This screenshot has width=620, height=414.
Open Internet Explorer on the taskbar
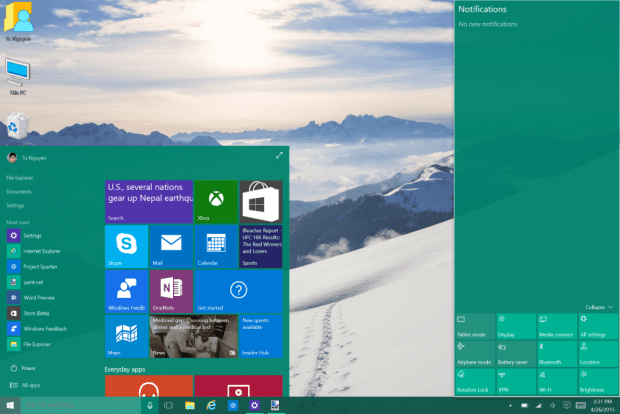(212, 405)
